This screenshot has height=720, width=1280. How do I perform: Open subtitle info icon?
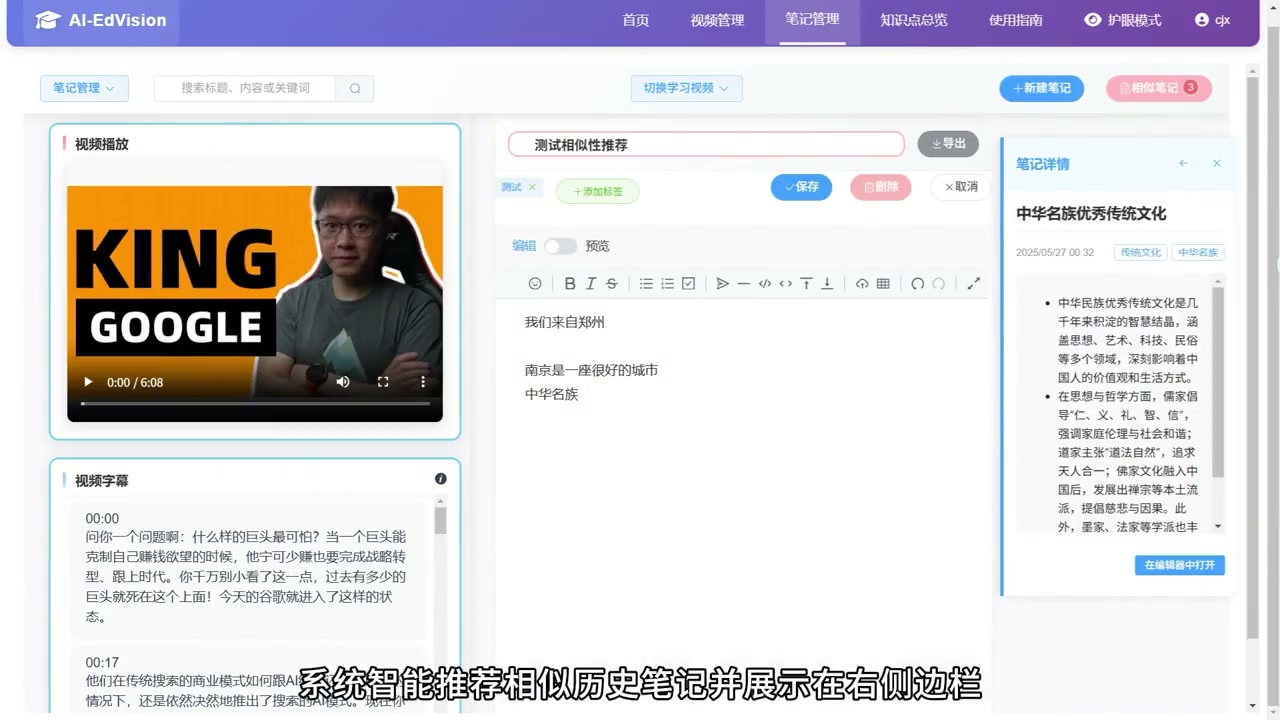tap(441, 479)
